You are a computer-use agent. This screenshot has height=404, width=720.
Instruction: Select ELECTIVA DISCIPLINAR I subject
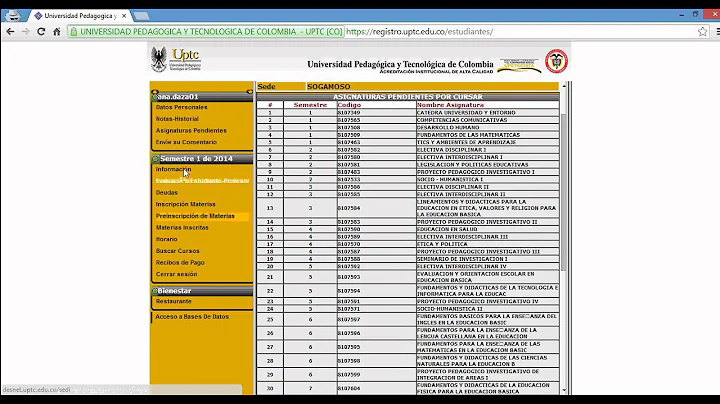point(451,150)
